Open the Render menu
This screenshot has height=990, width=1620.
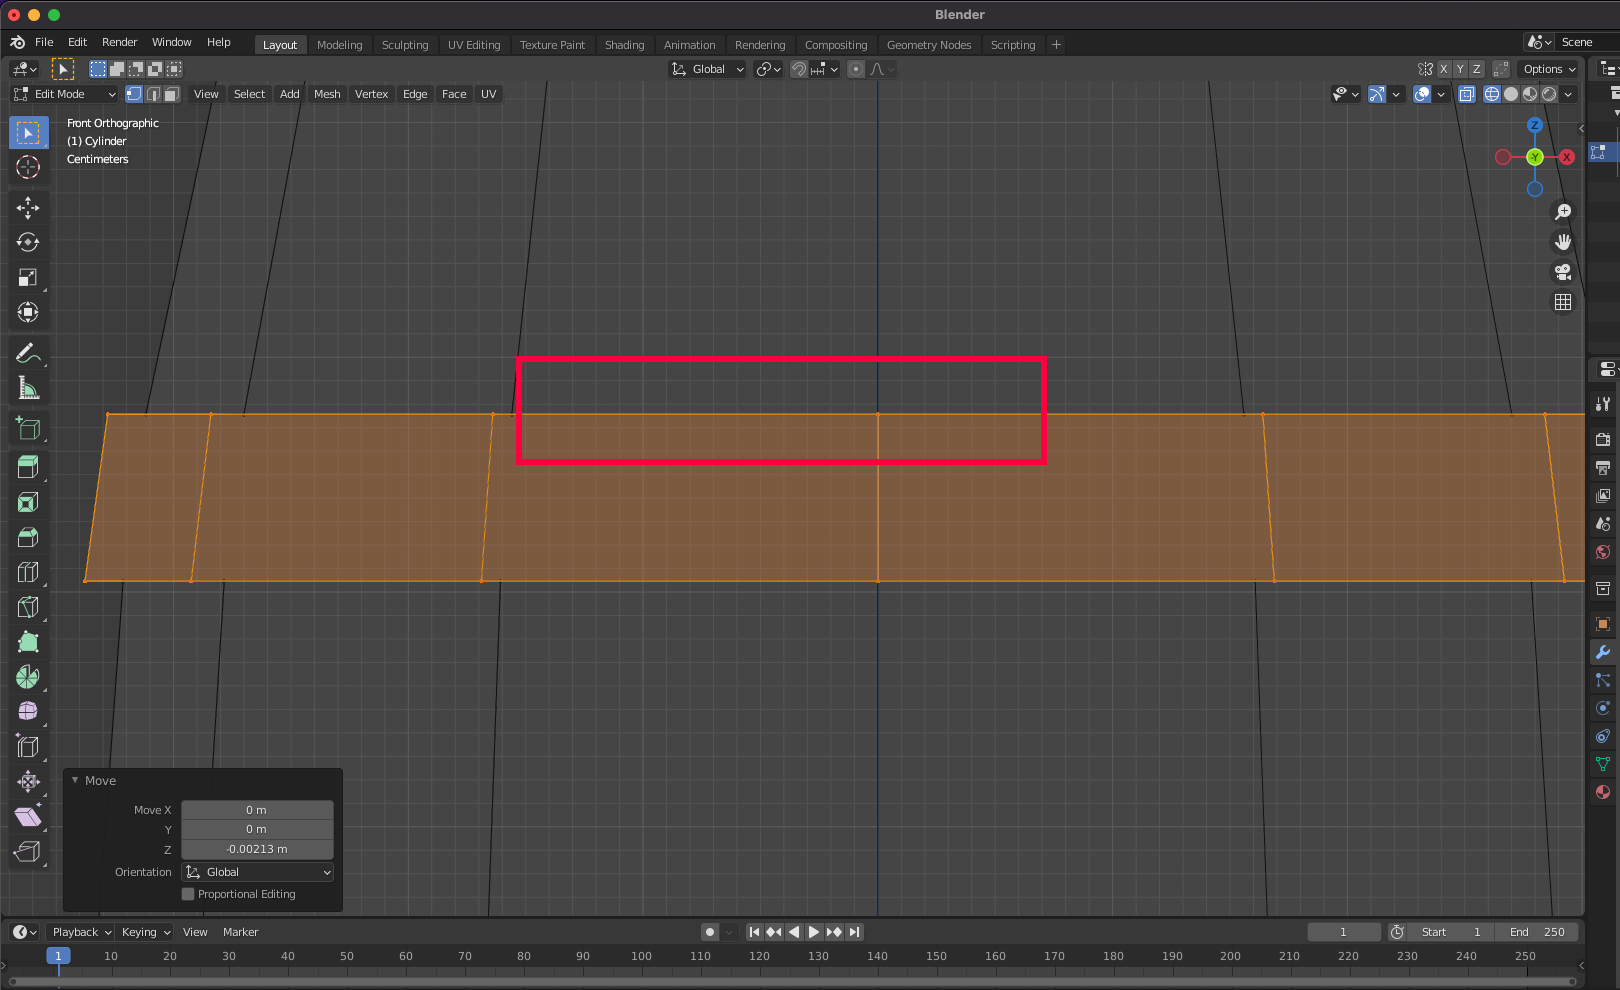(x=119, y=42)
